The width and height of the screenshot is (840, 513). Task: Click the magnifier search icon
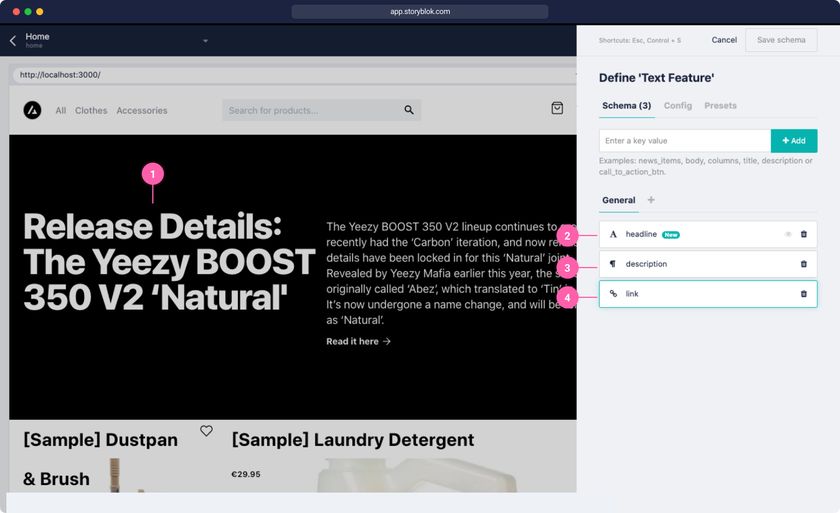coord(409,110)
